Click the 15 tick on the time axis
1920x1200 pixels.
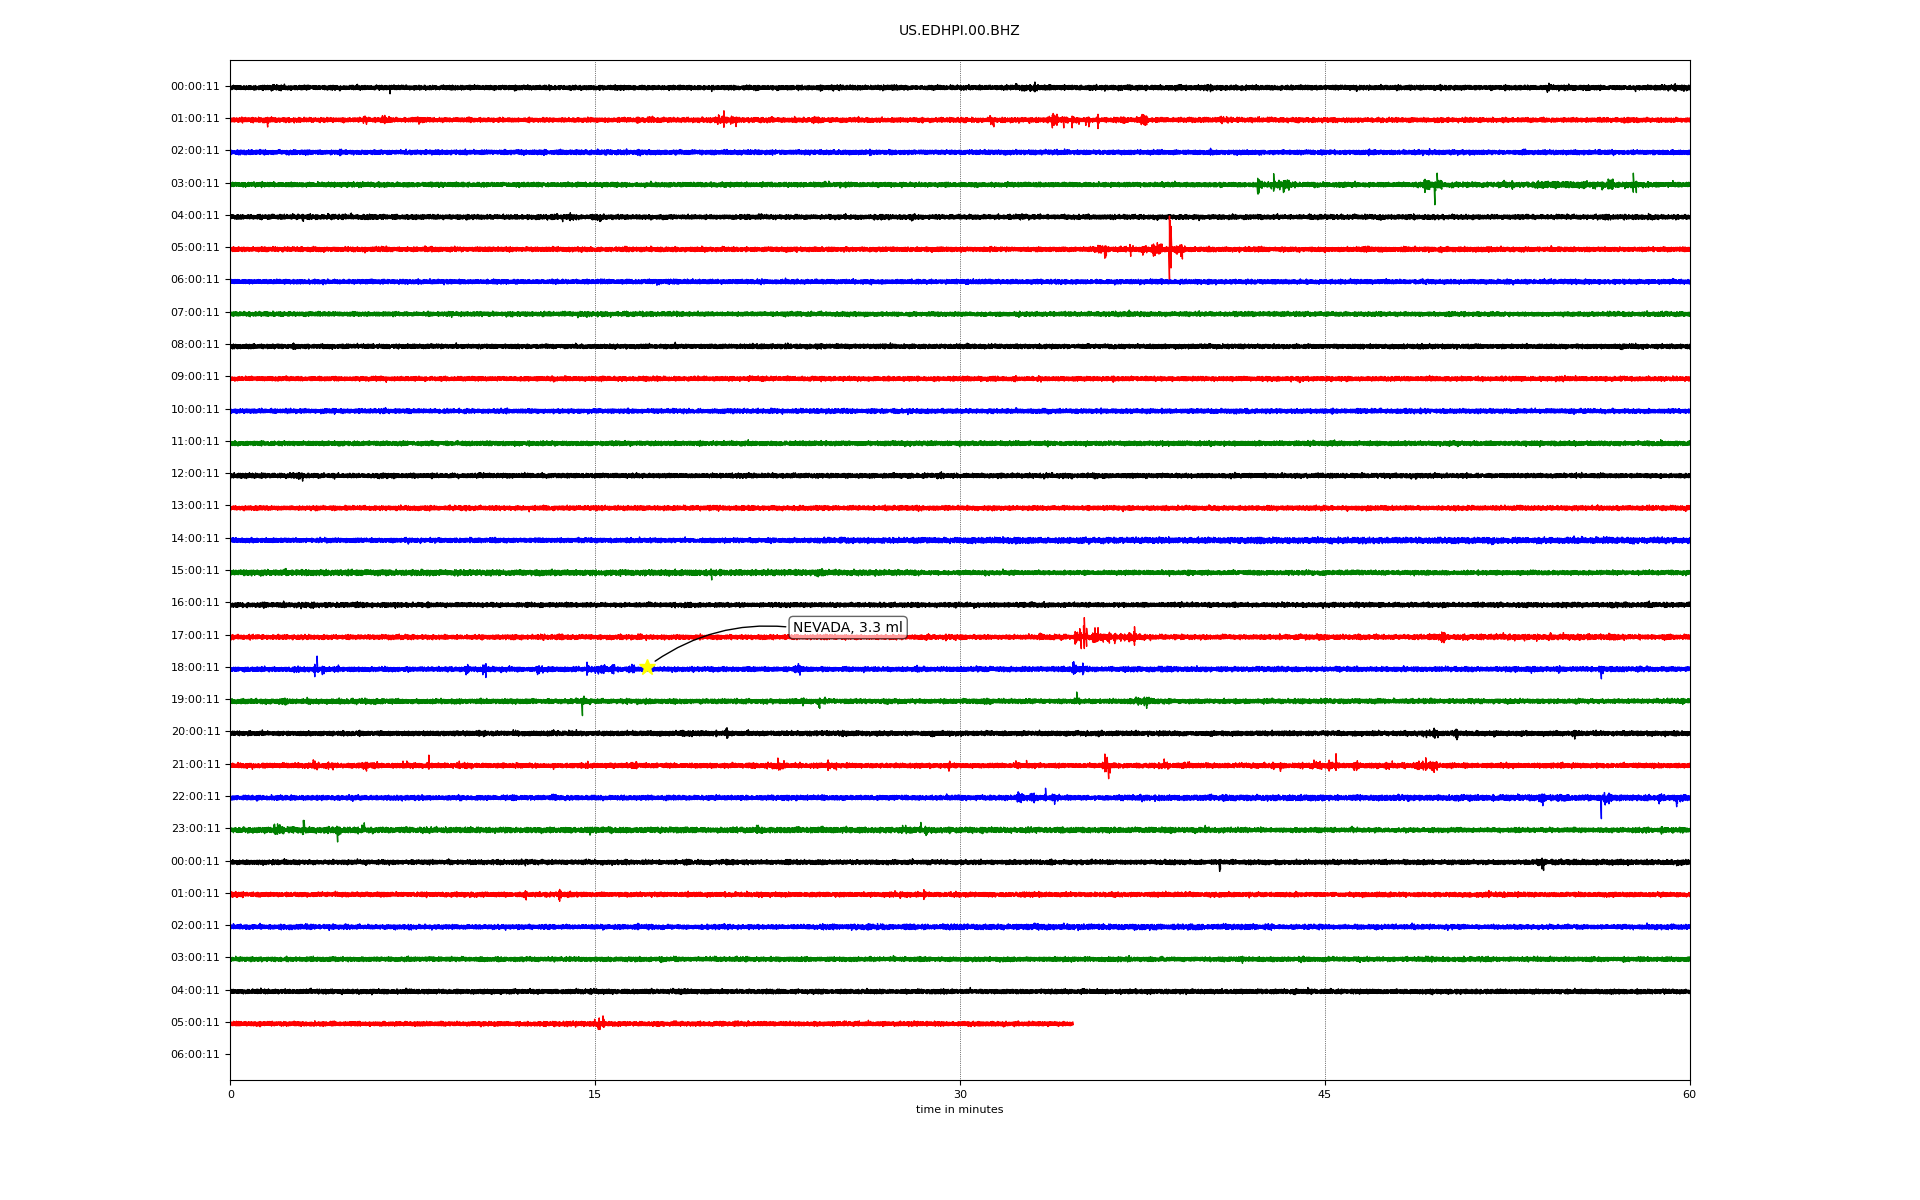coord(595,1094)
